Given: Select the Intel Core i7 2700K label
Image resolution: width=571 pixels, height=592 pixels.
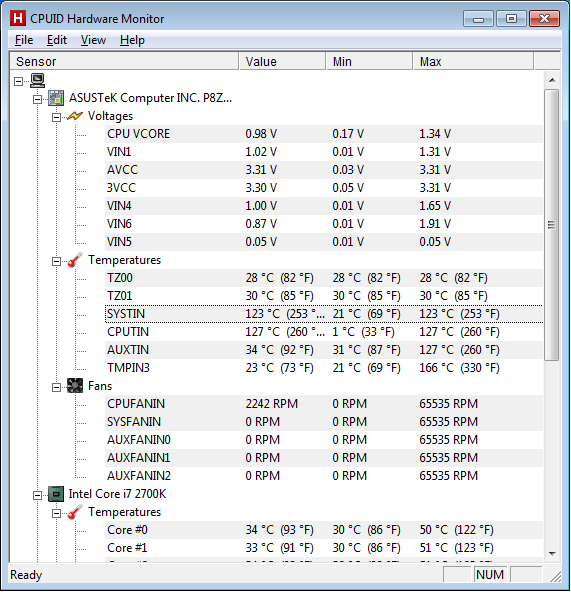Looking at the screenshot, I should (117, 494).
